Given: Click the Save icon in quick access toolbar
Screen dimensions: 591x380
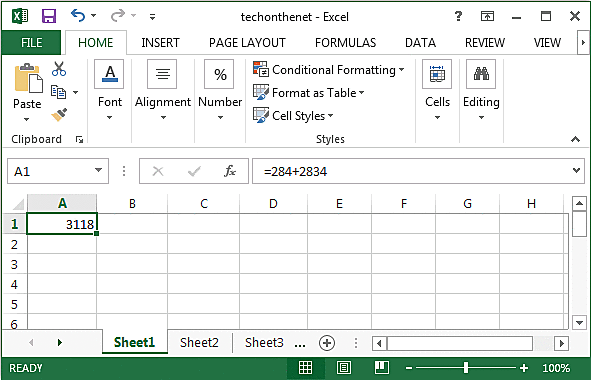Looking at the screenshot, I should (49, 17).
